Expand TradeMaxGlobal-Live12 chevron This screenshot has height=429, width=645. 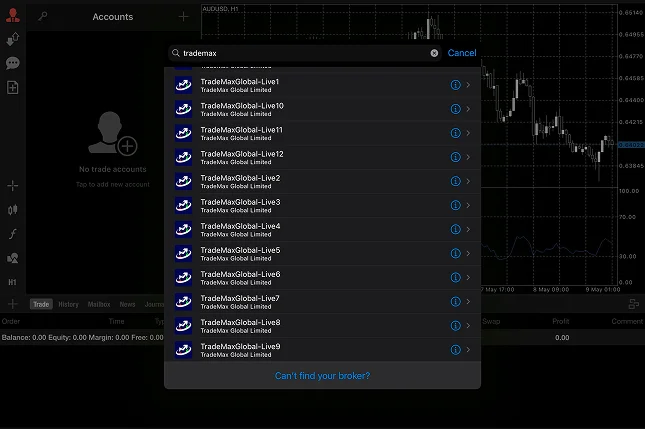tap(468, 157)
